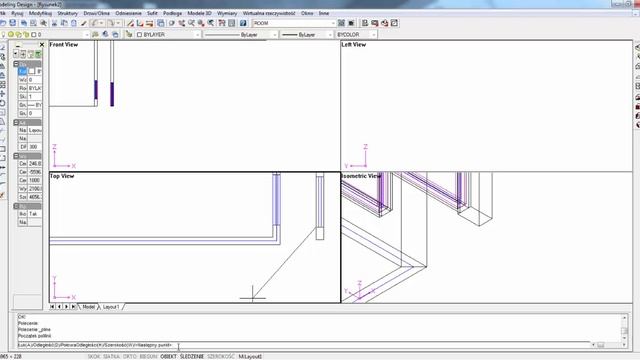Image resolution: width=640 pixels, height=360 pixels.
Task: Toggle SZEROKOŚĆ lineweight in status bar
Action: [x=221, y=356]
